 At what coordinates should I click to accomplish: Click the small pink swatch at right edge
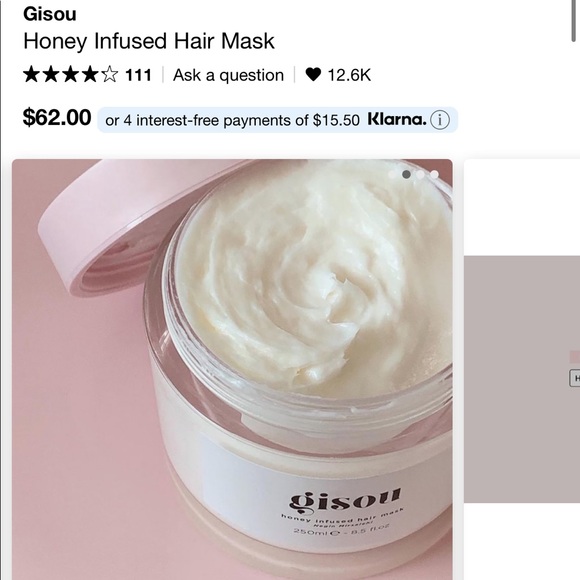click(575, 357)
